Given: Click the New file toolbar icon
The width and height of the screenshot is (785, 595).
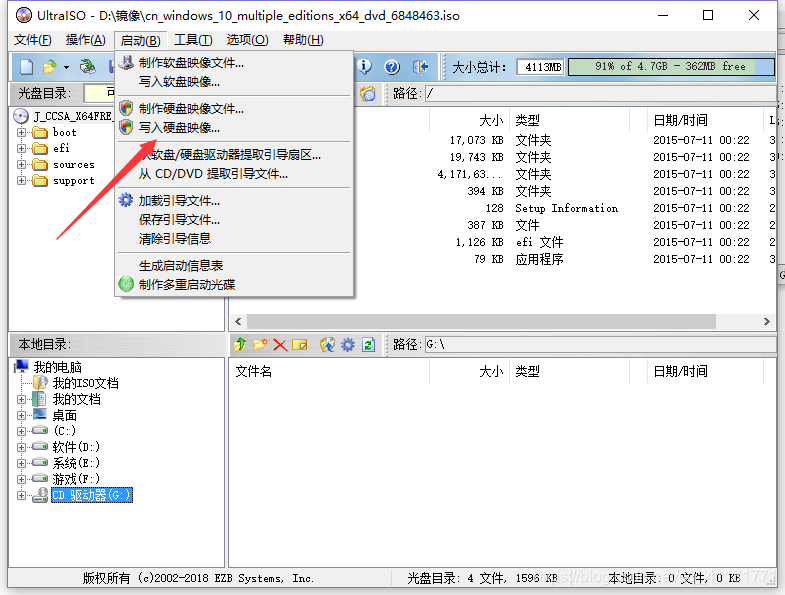Looking at the screenshot, I should [26, 67].
